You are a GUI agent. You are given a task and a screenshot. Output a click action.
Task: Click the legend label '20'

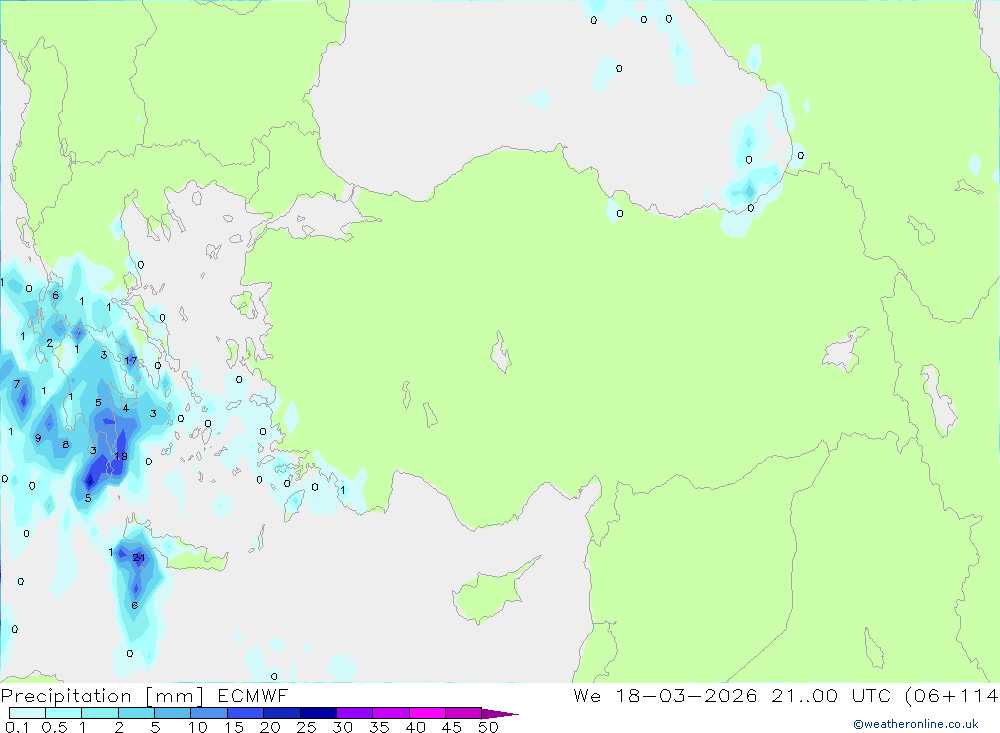coord(270,727)
